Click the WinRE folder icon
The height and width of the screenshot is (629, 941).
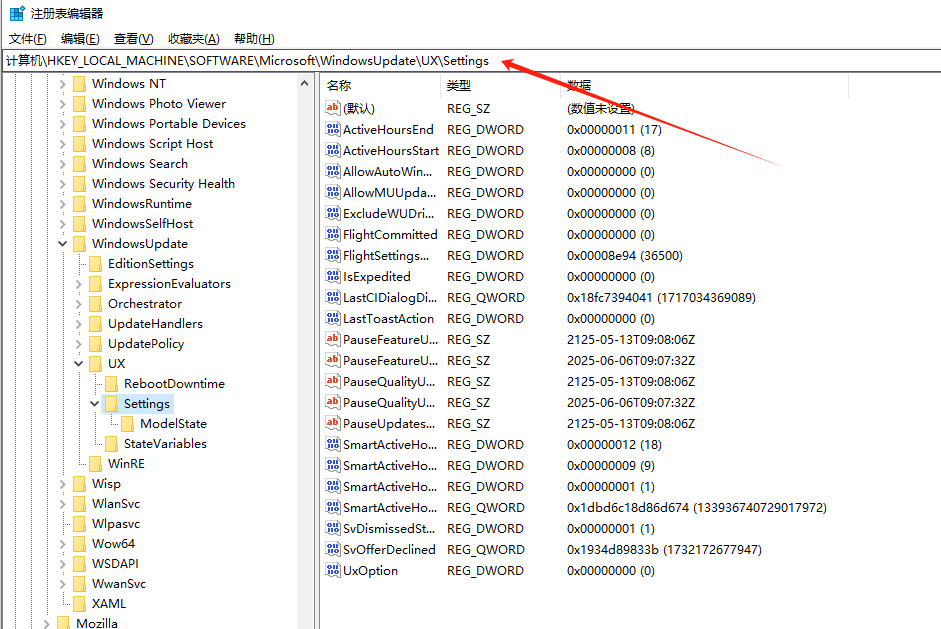click(95, 464)
